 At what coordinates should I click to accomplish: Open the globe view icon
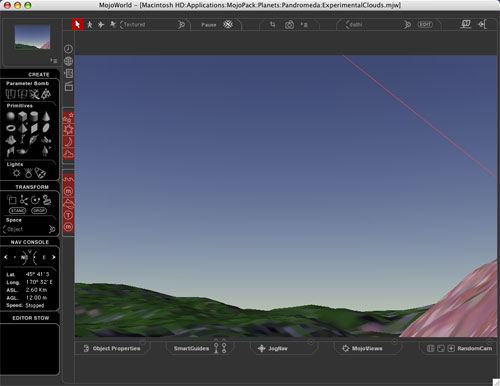68,61
